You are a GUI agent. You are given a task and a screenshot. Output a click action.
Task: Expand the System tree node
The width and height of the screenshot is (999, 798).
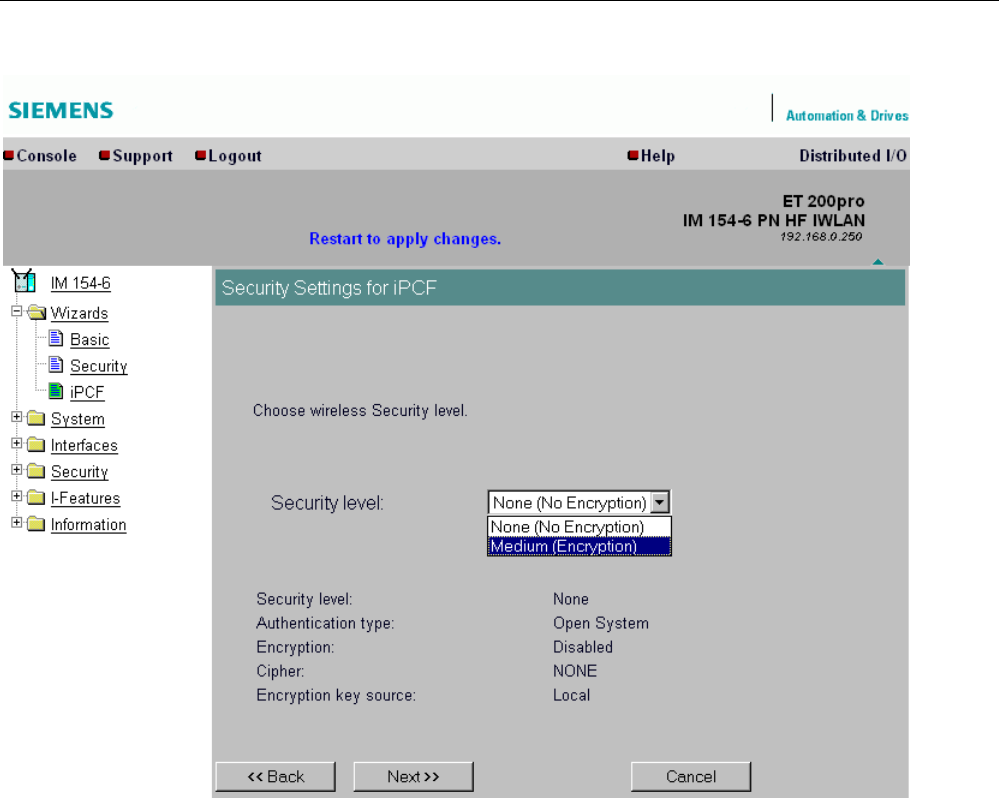(x=17, y=417)
